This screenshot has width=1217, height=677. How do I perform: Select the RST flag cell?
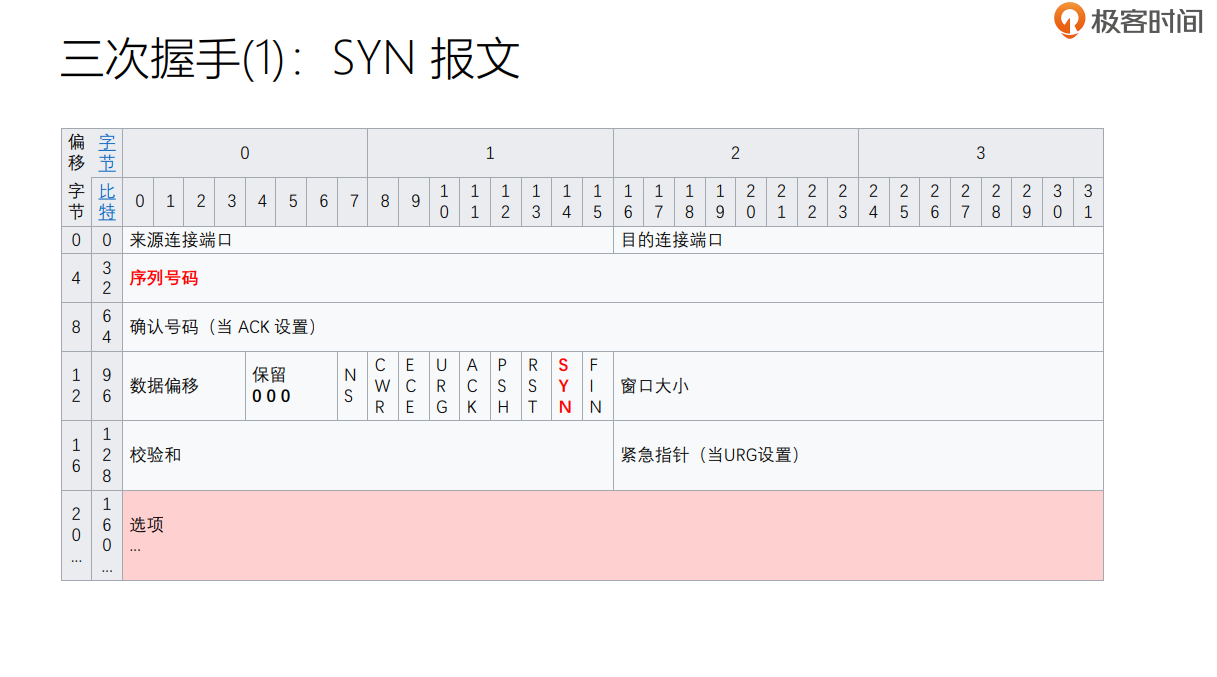[x=534, y=386]
